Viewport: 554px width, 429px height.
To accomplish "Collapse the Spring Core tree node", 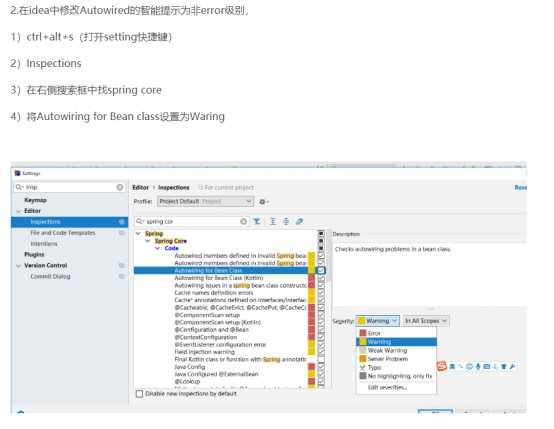I will (148, 241).
